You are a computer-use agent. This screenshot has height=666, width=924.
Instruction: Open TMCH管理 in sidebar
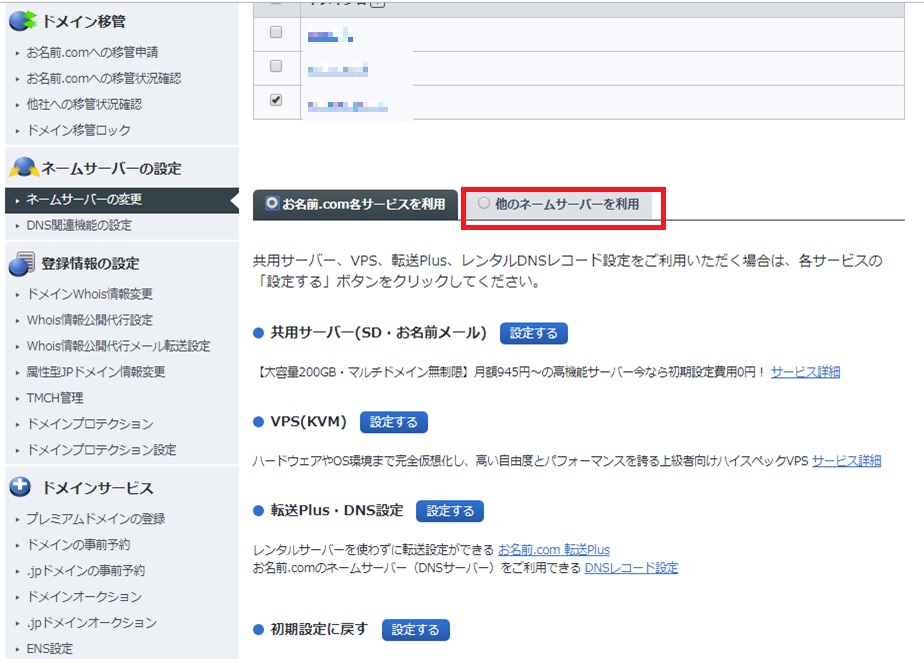click(x=55, y=398)
